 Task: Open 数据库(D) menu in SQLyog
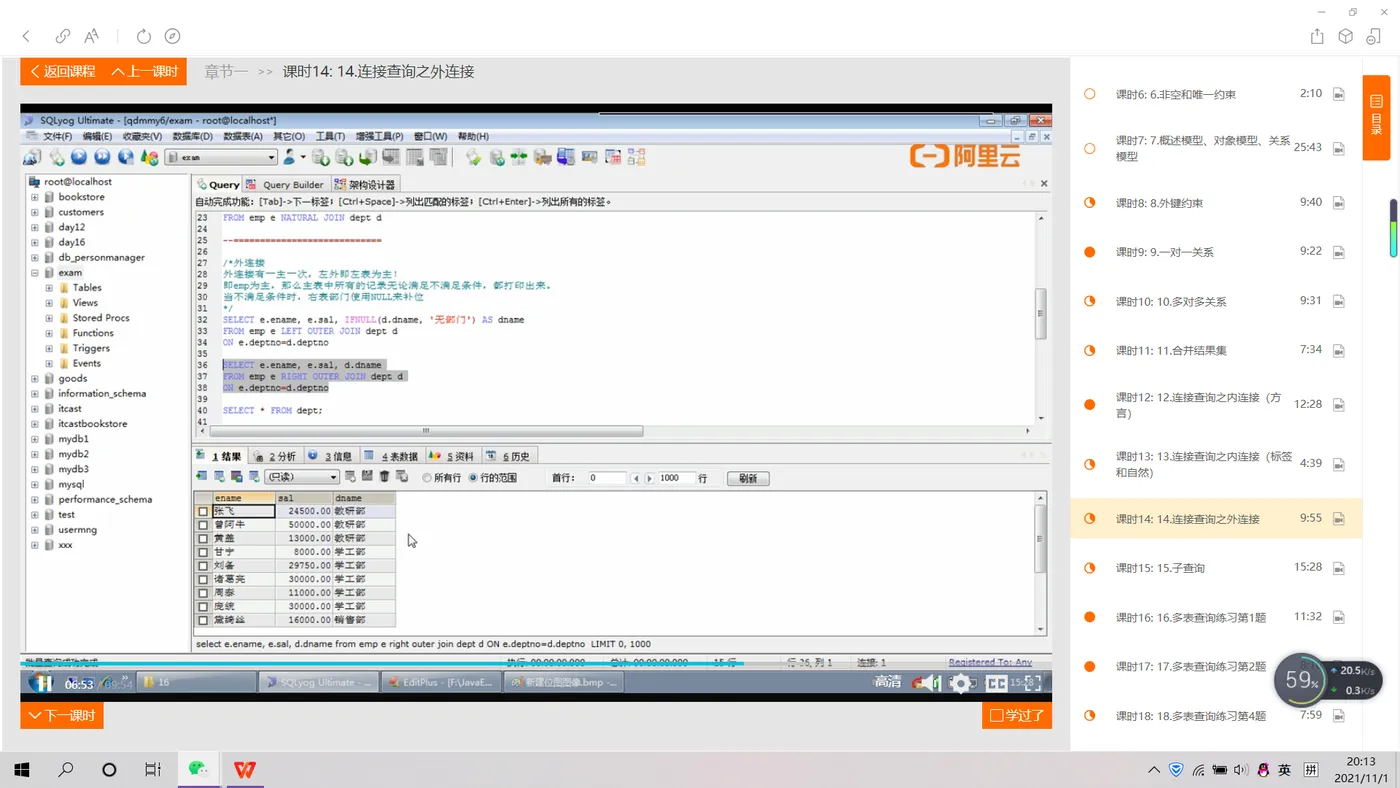[192, 136]
